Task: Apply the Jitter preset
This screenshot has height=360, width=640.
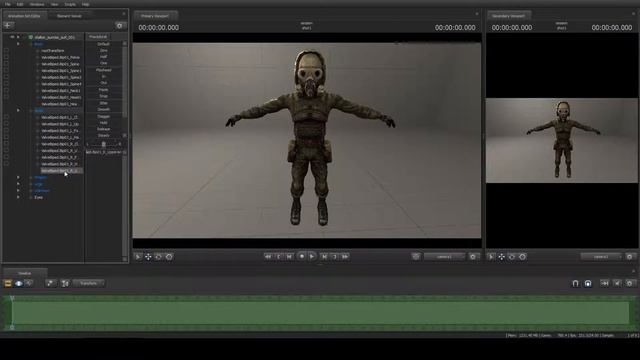Action: click(x=104, y=103)
